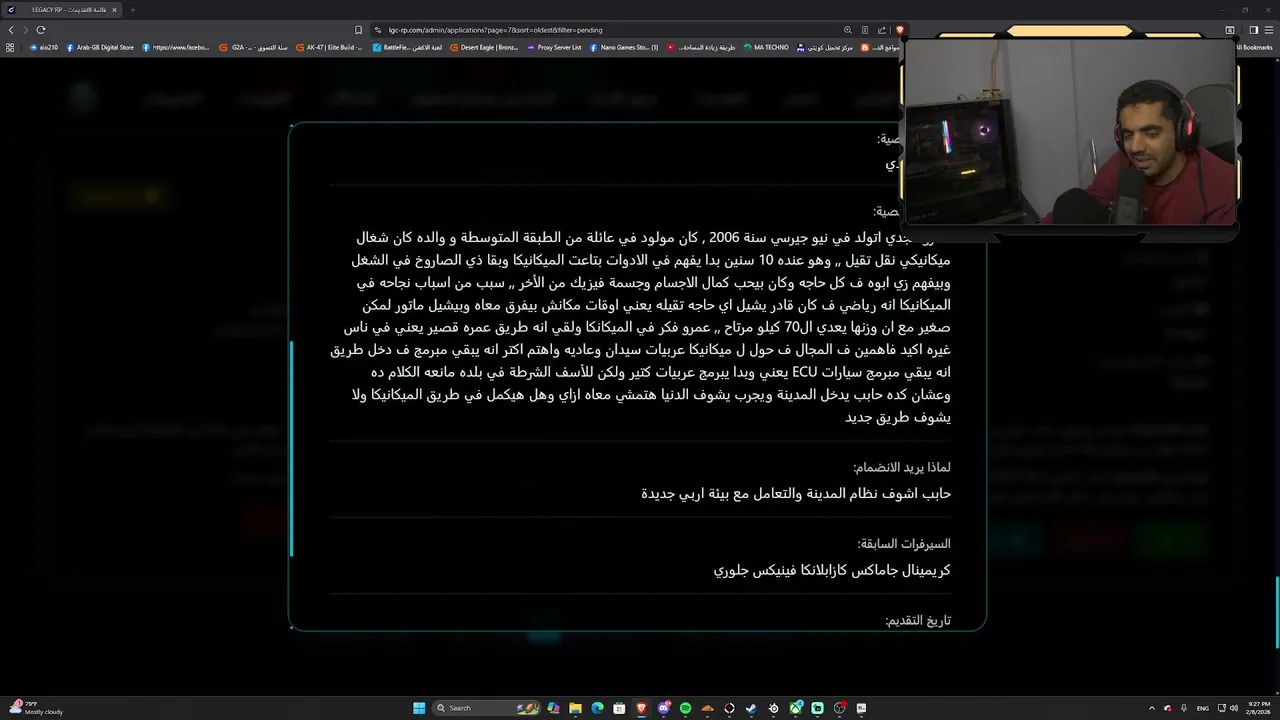The image size is (1280, 720).
Task: Open Discord from the taskbar
Action: pyautogui.click(x=663, y=708)
